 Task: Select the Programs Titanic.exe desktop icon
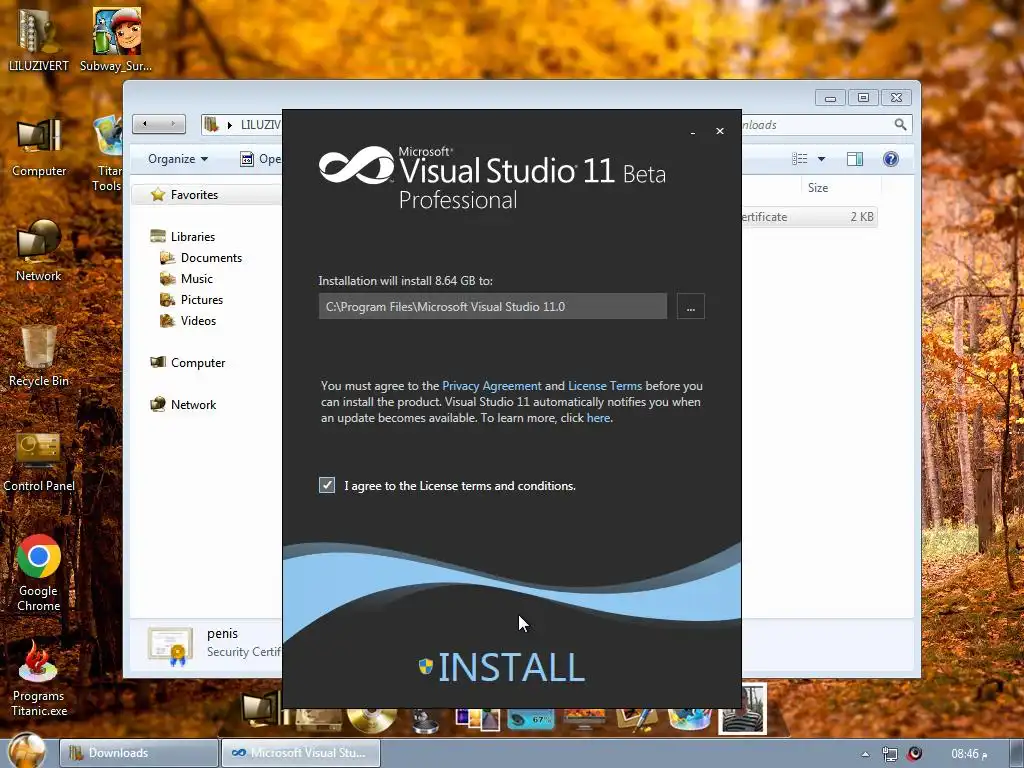39,679
